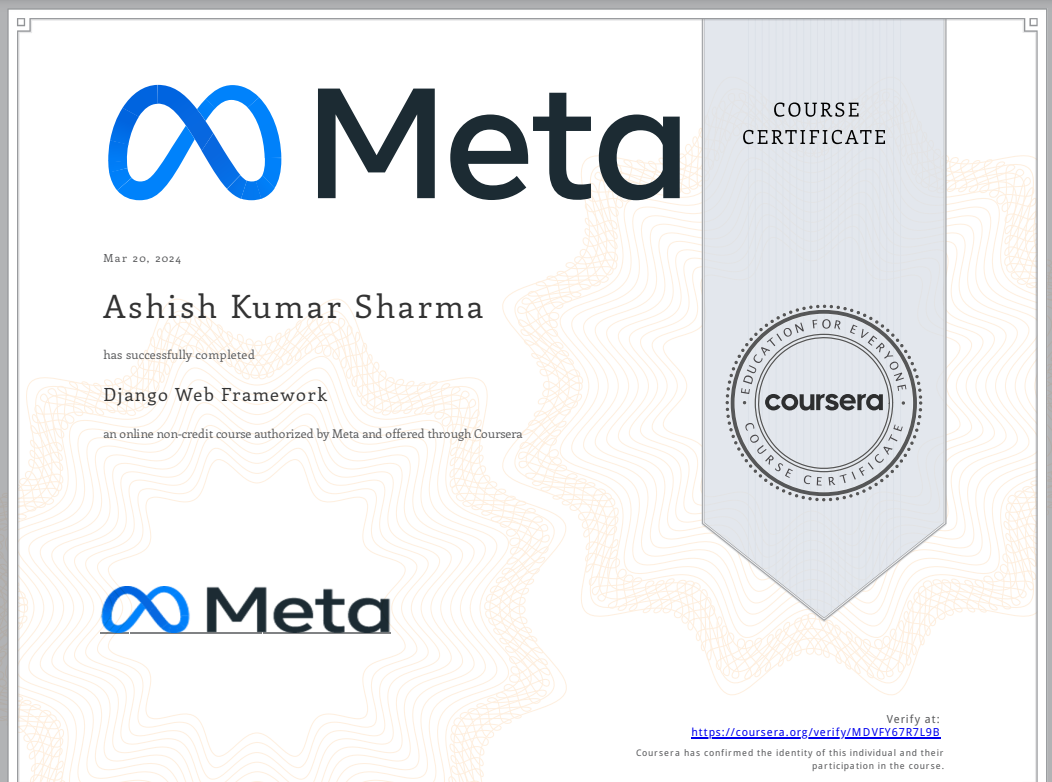Click the Coursera circular seal
The image size is (1052, 782).
point(824,402)
